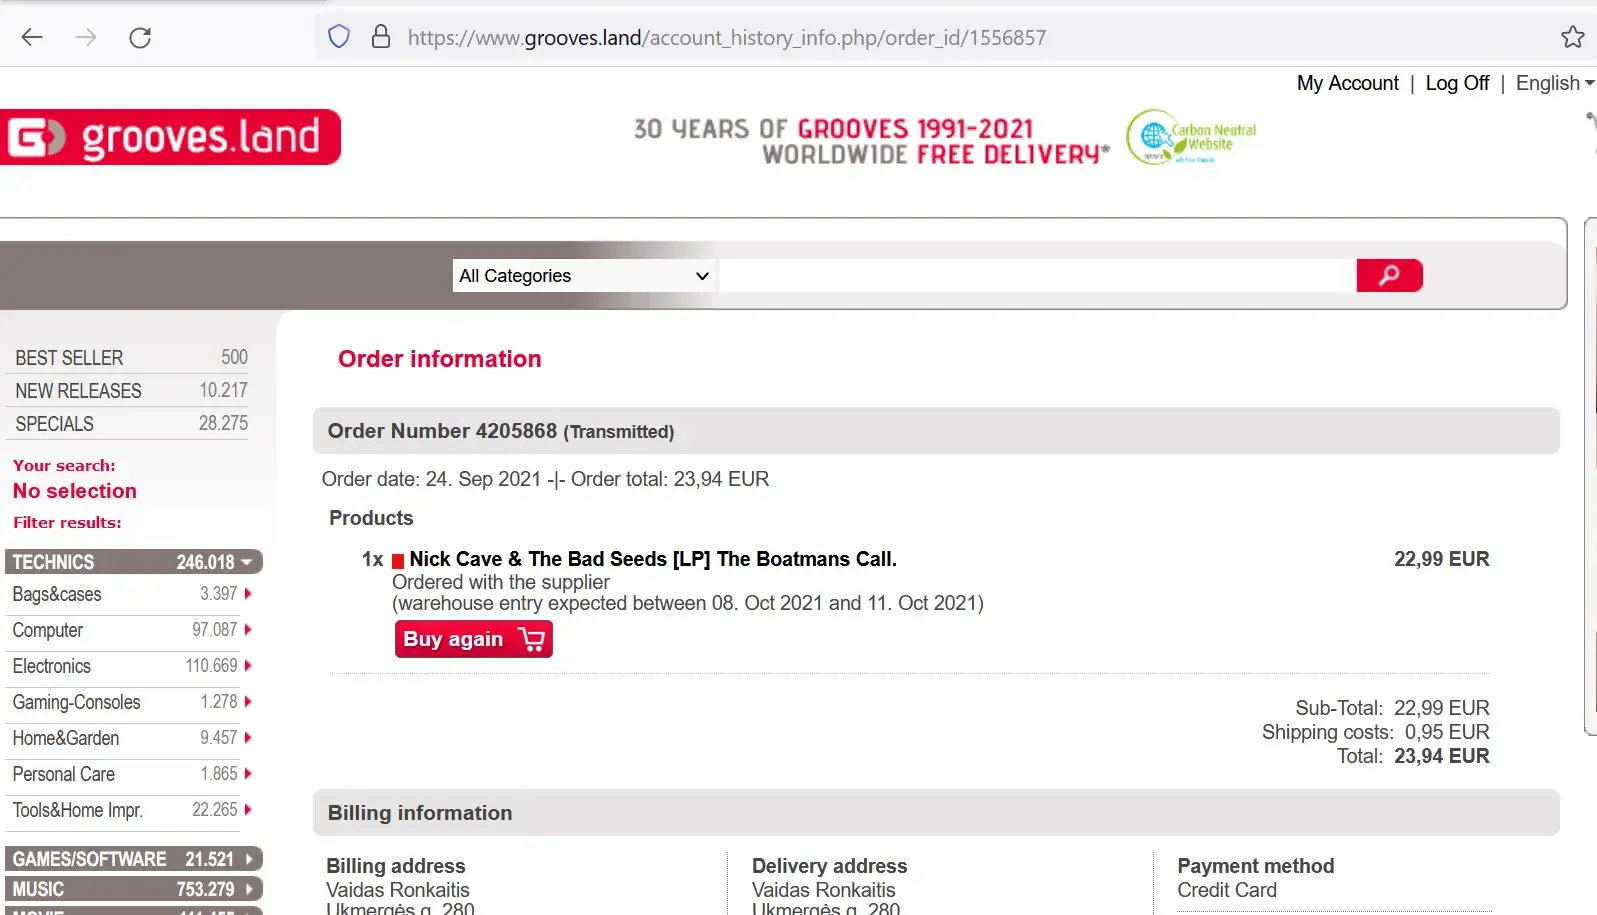Click Payment method Credit Card text

[1226, 890]
